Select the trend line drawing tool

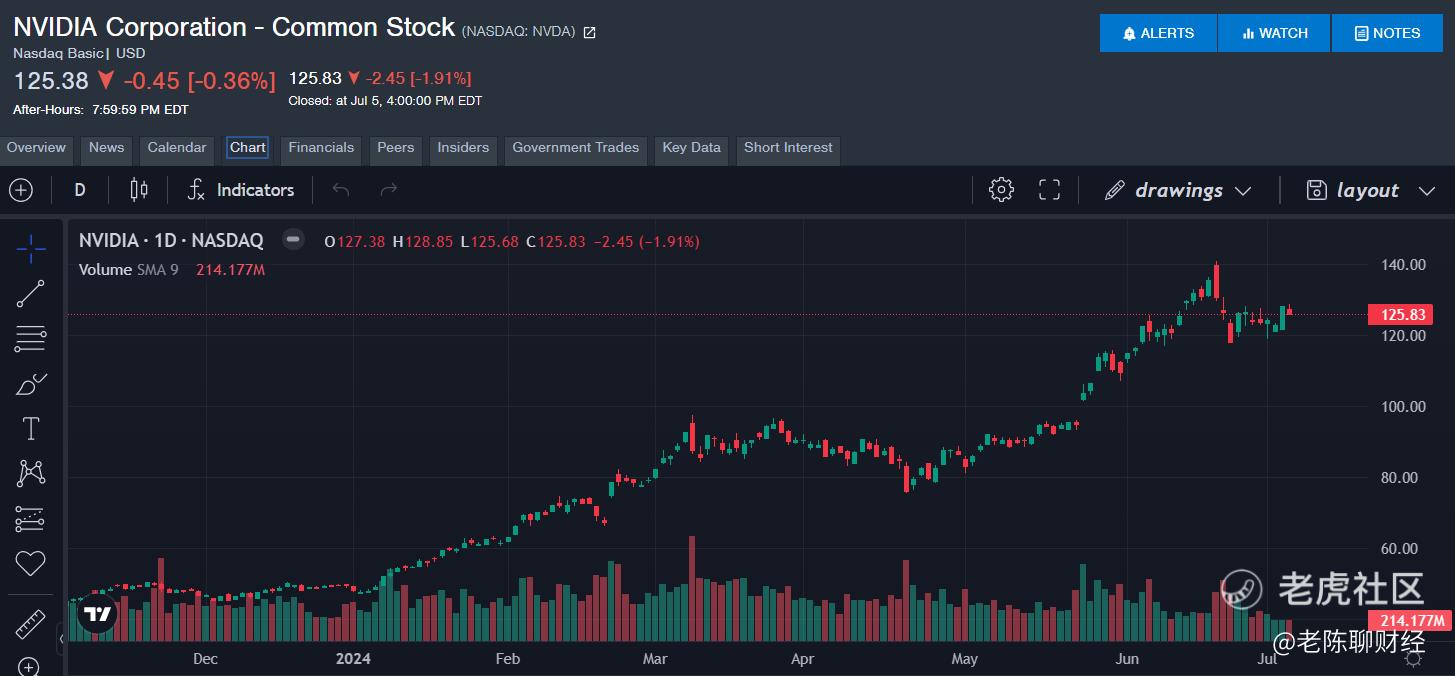click(30, 294)
